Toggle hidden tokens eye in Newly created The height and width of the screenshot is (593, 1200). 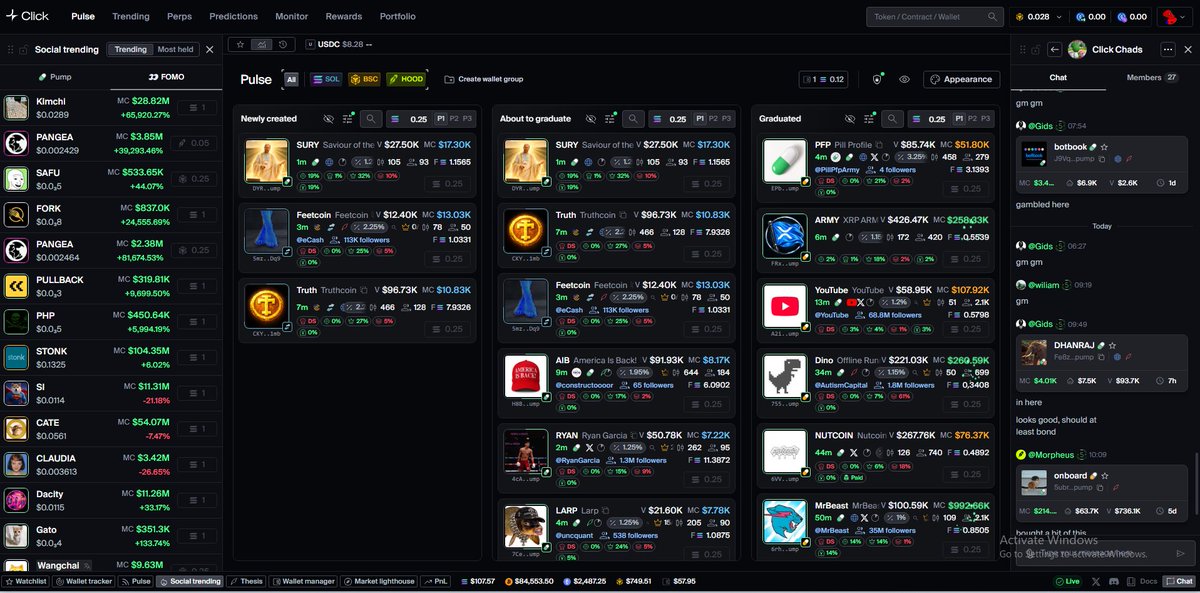click(328, 118)
